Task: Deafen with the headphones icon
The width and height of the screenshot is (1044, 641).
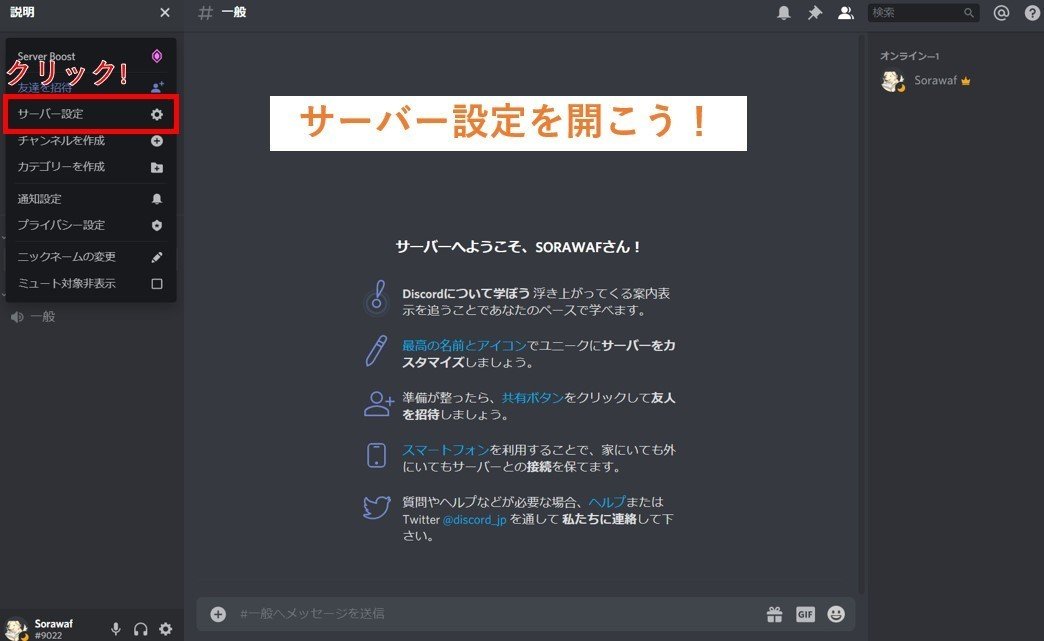Action: coord(140,628)
